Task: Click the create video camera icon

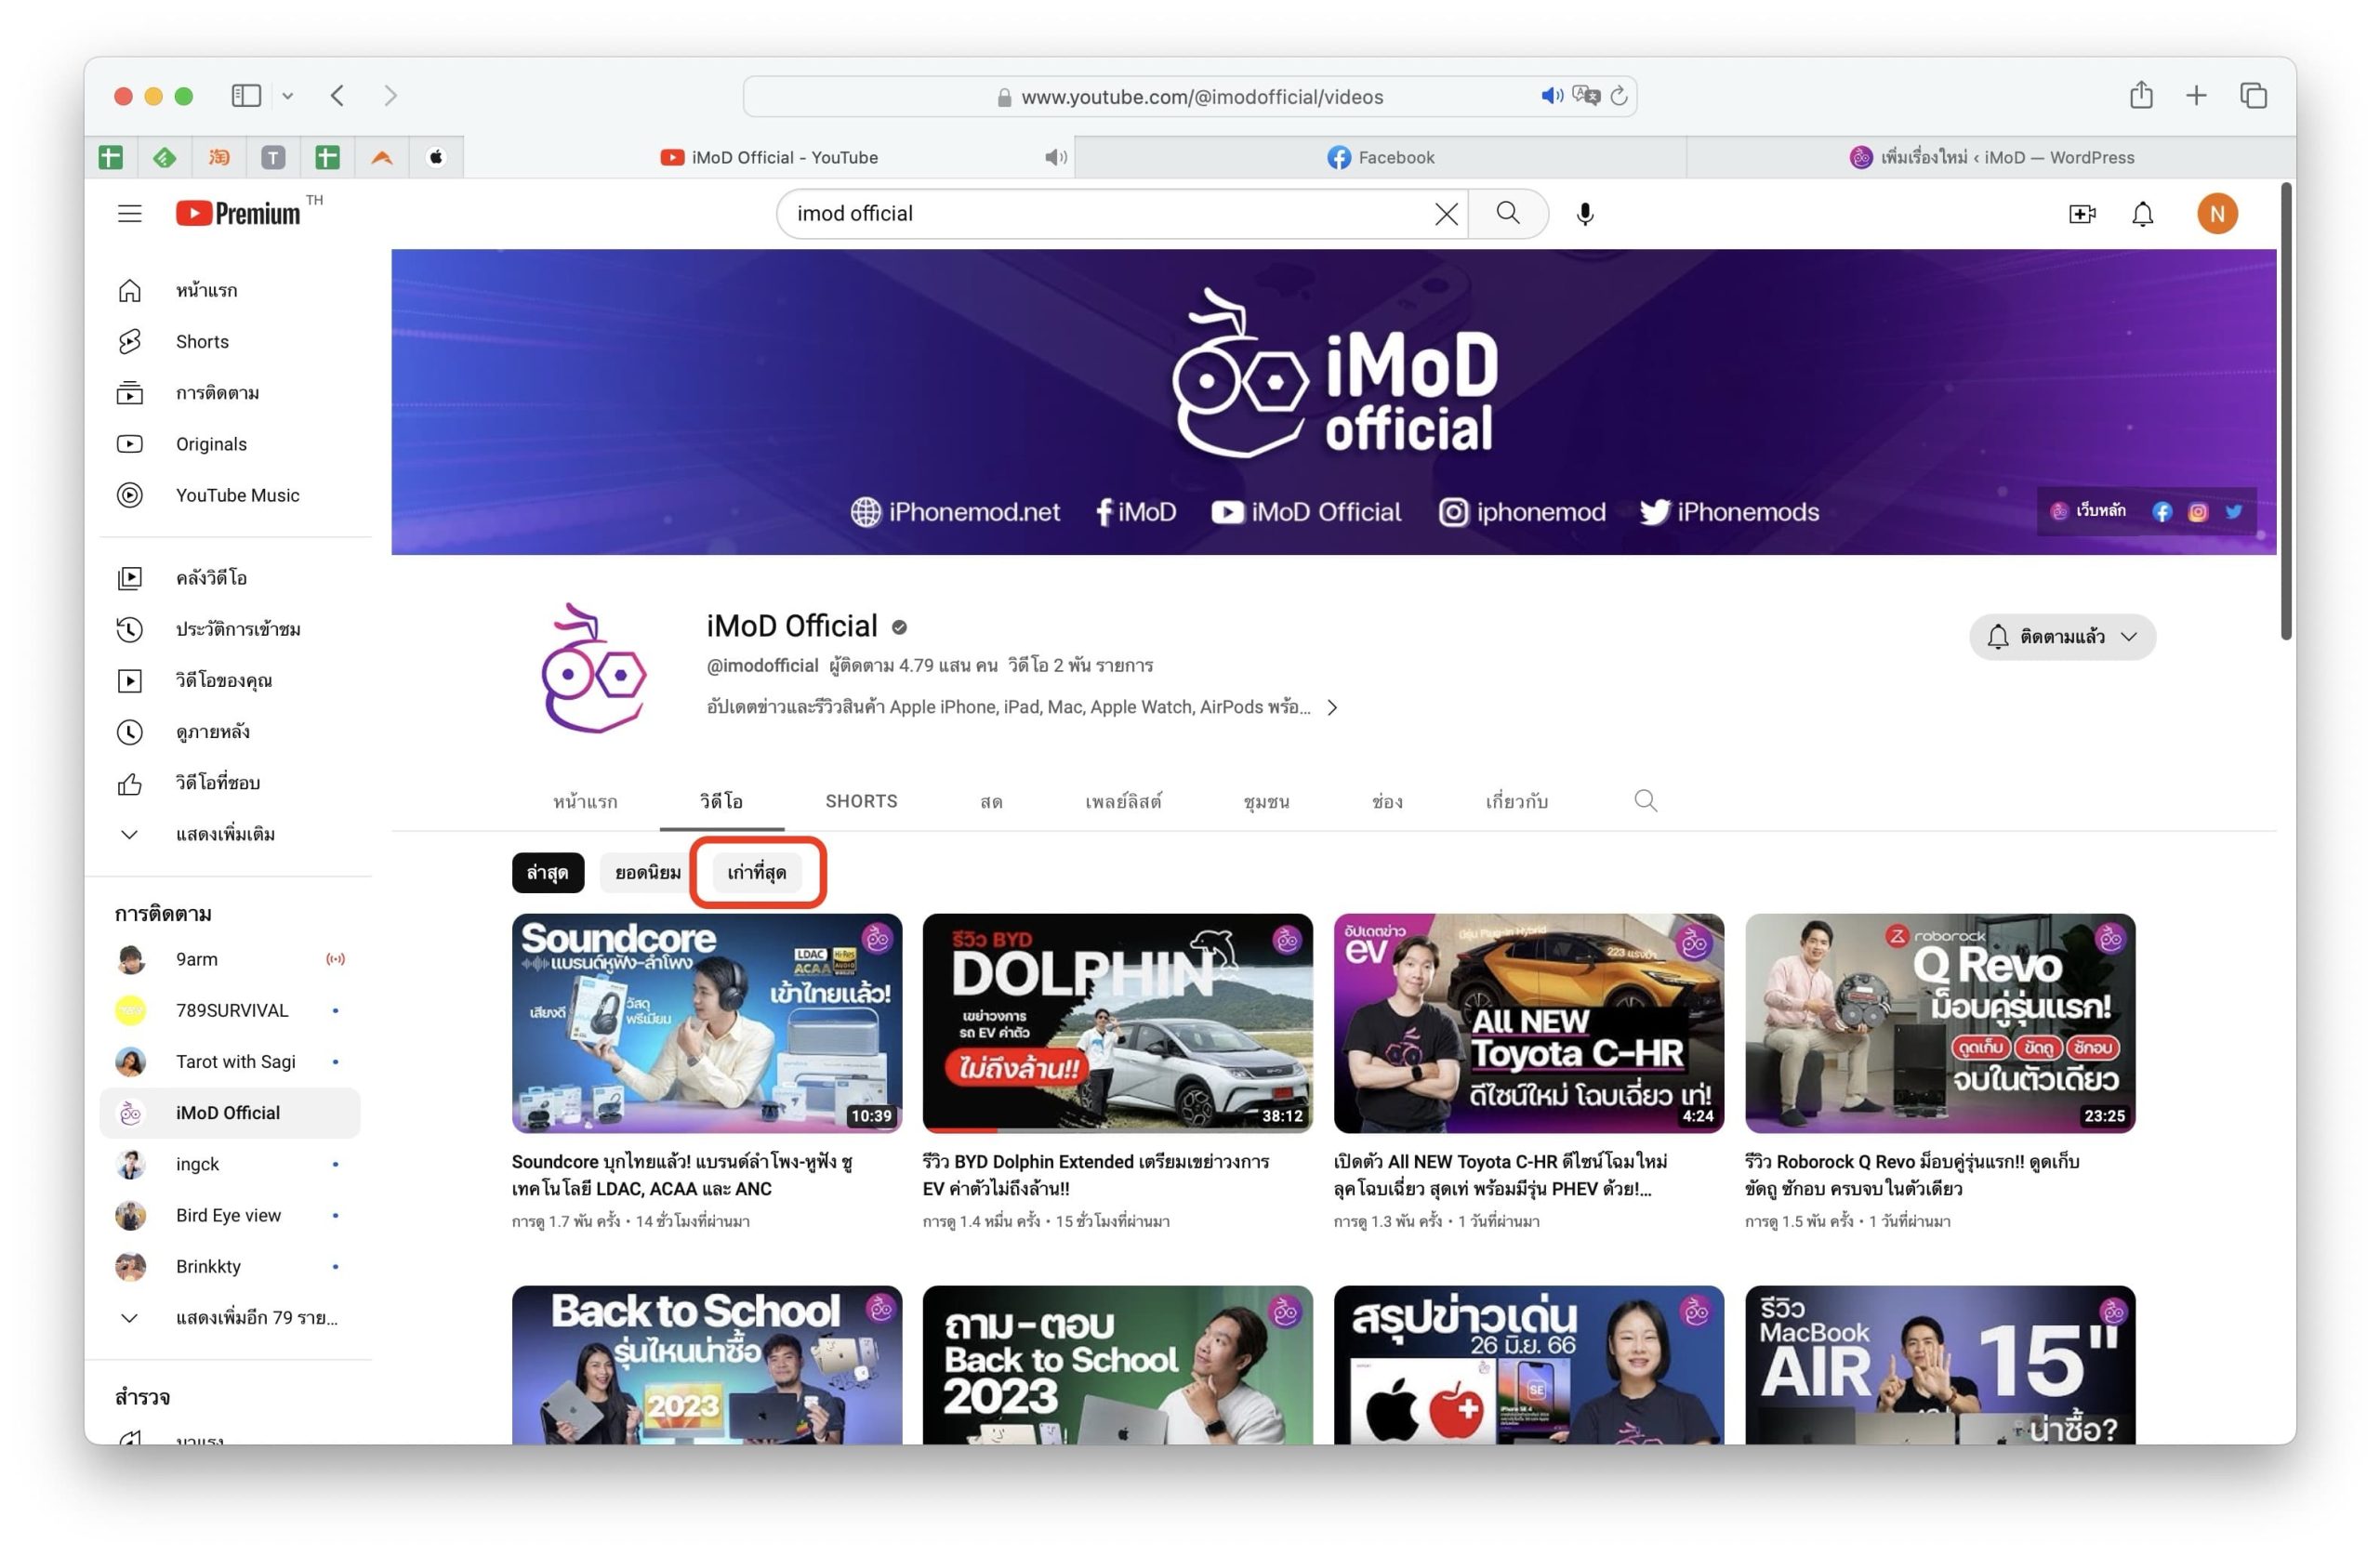Action: pos(2081,213)
